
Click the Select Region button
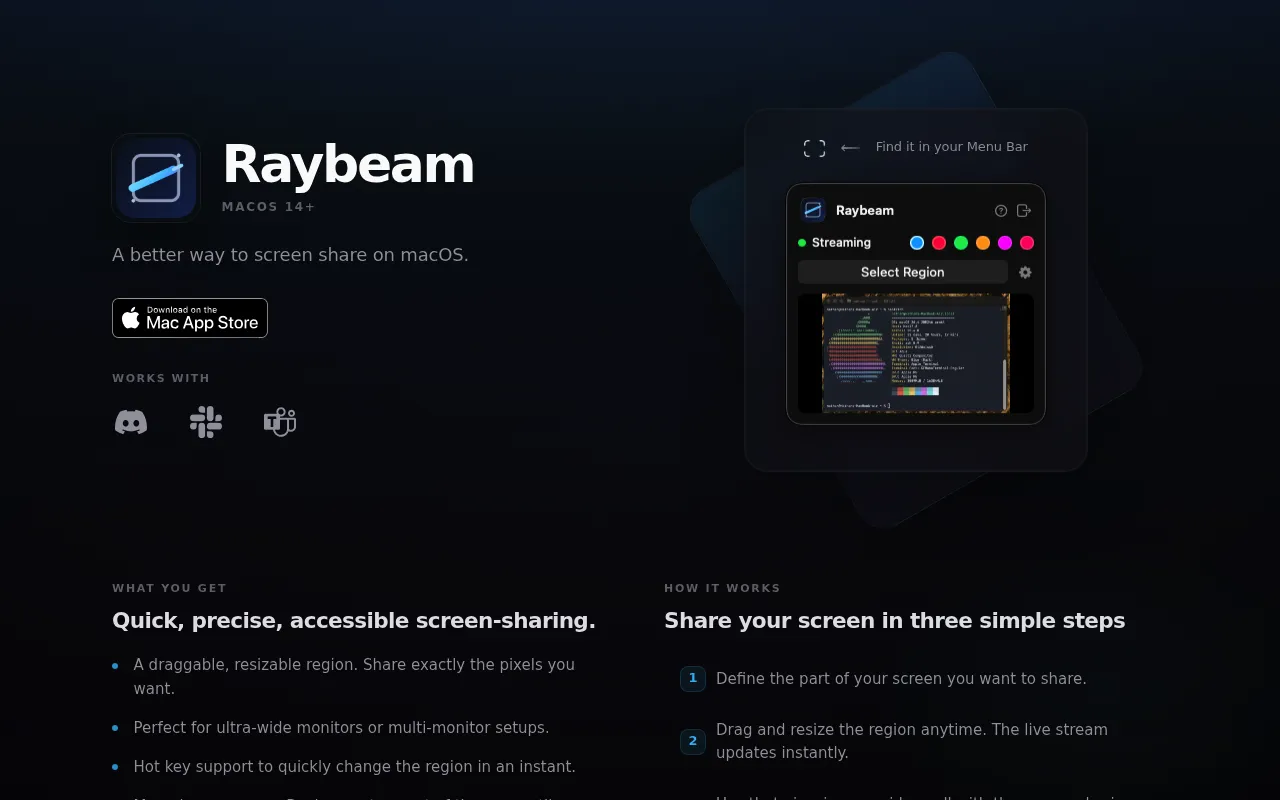coord(903,272)
